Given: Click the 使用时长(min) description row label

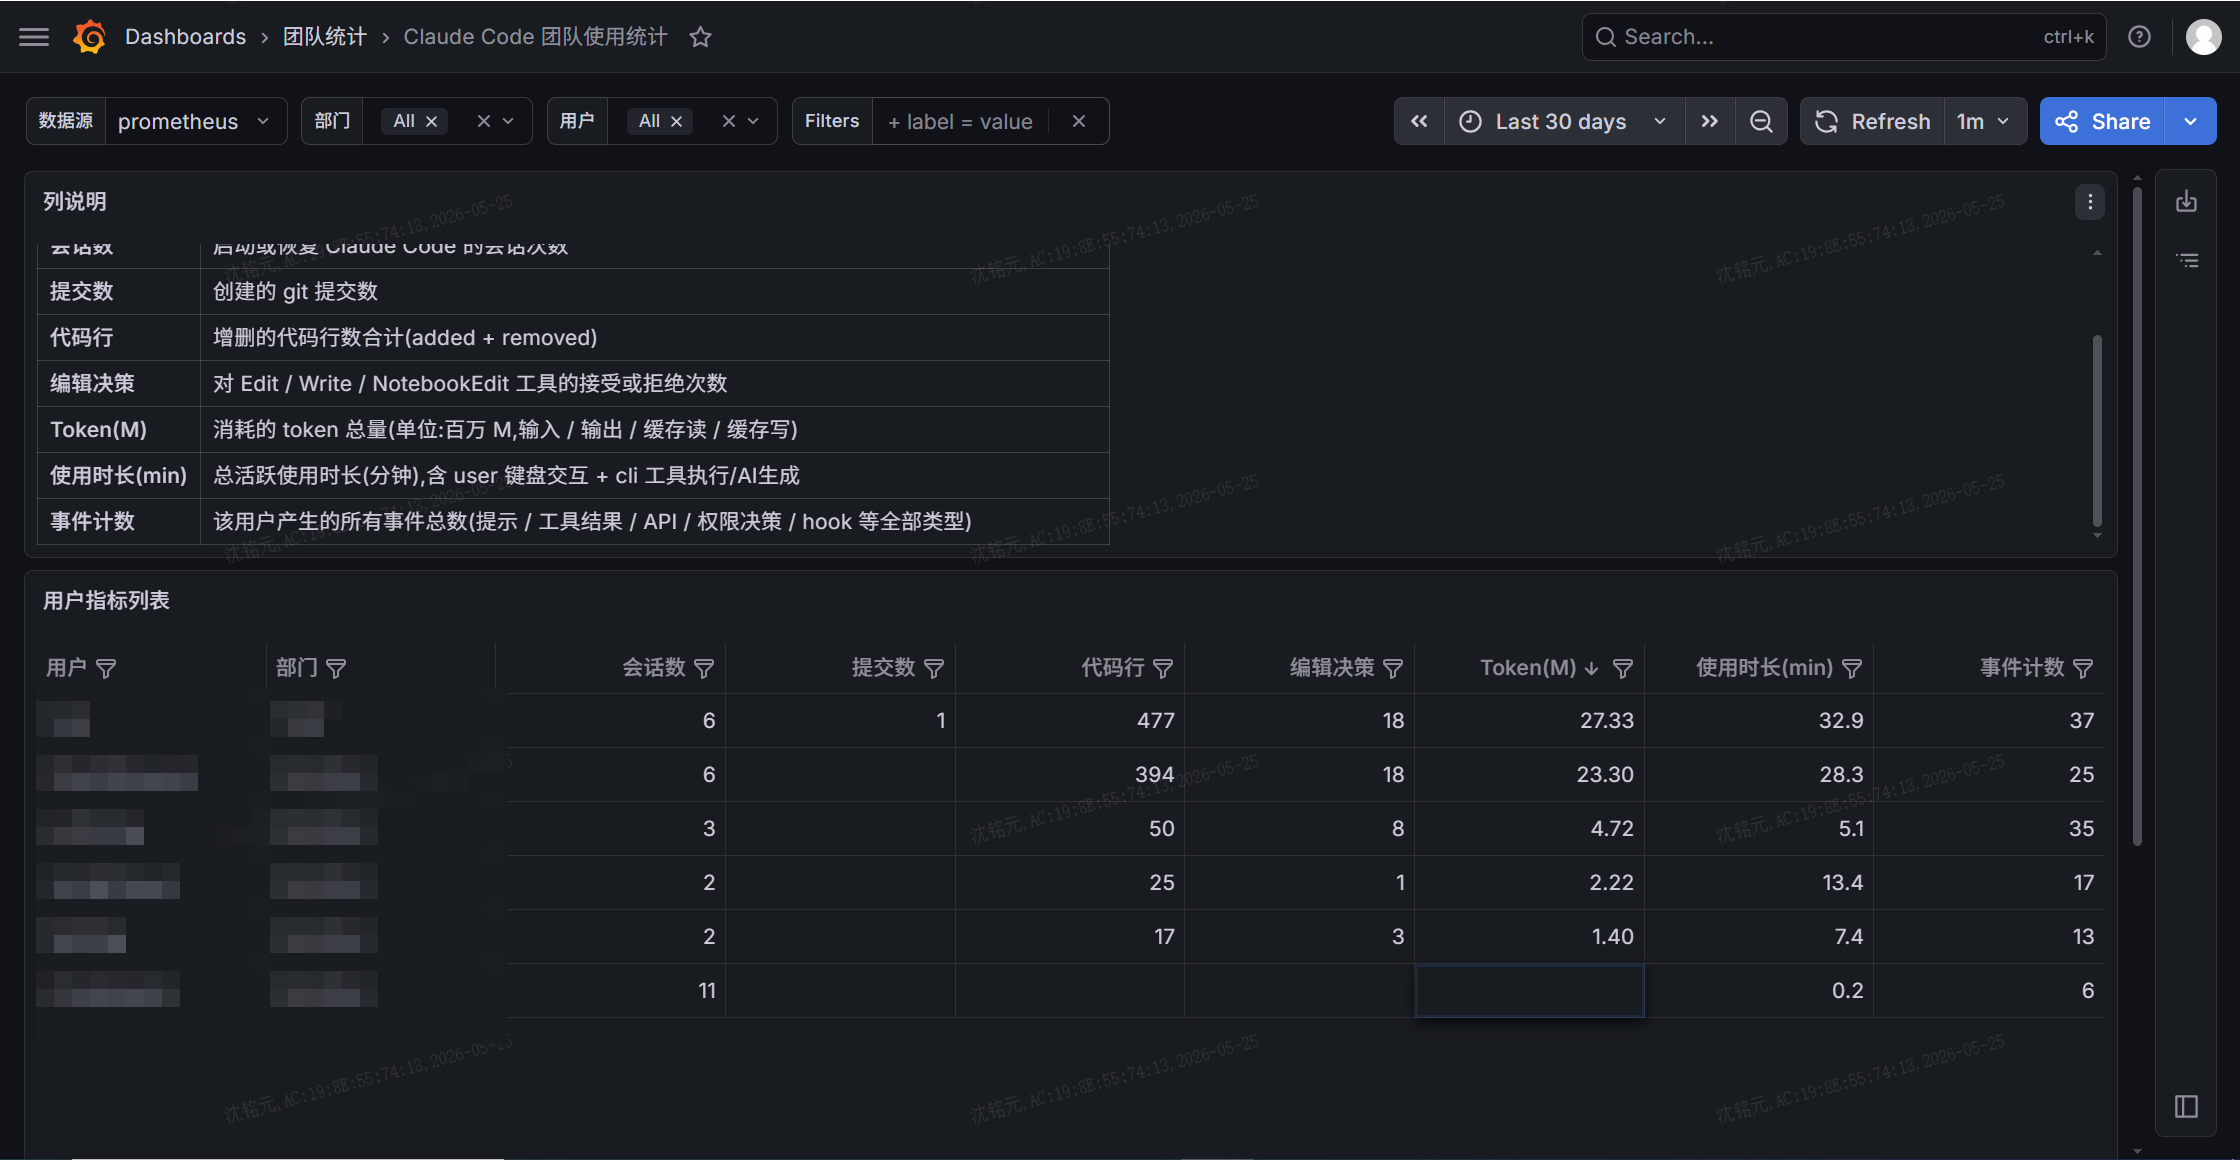Looking at the screenshot, I should 119,476.
